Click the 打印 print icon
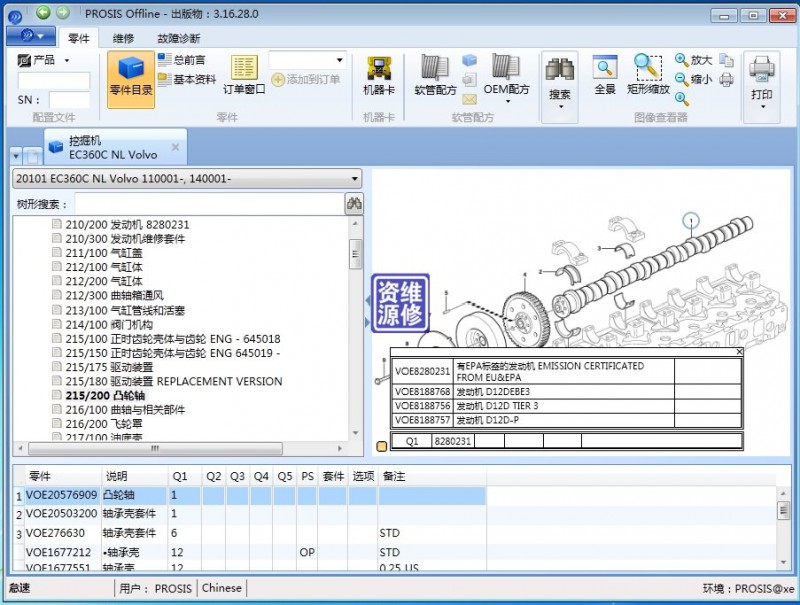This screenshot has width=800, height=605. point(762,69)
